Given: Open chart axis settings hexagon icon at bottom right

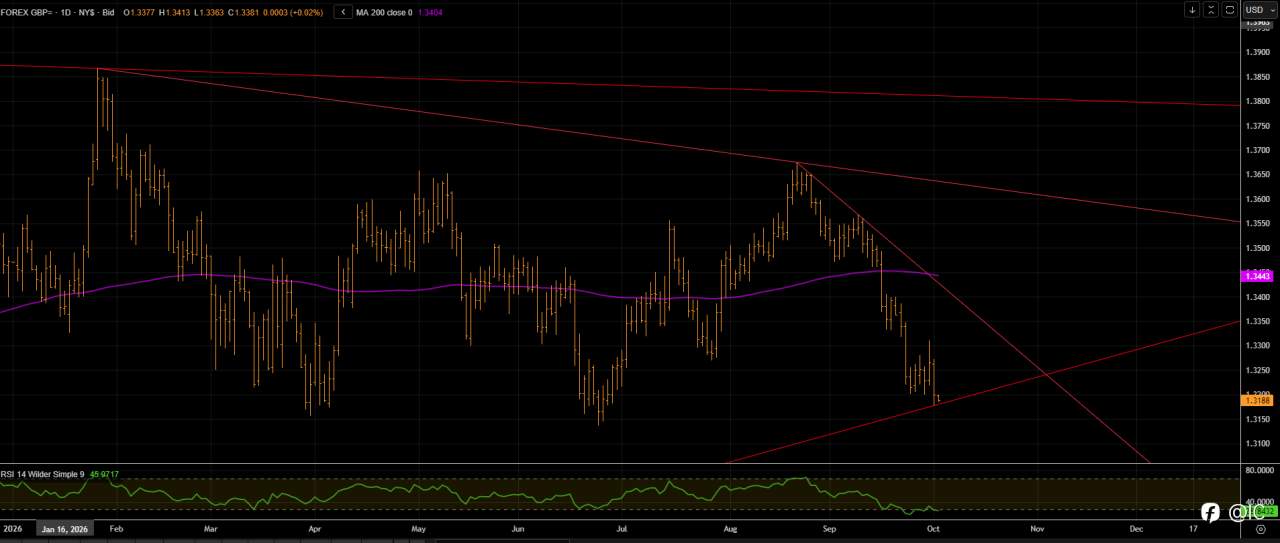Looking at the screenshot, I should pyautogui.click(x=1260, y=528).
